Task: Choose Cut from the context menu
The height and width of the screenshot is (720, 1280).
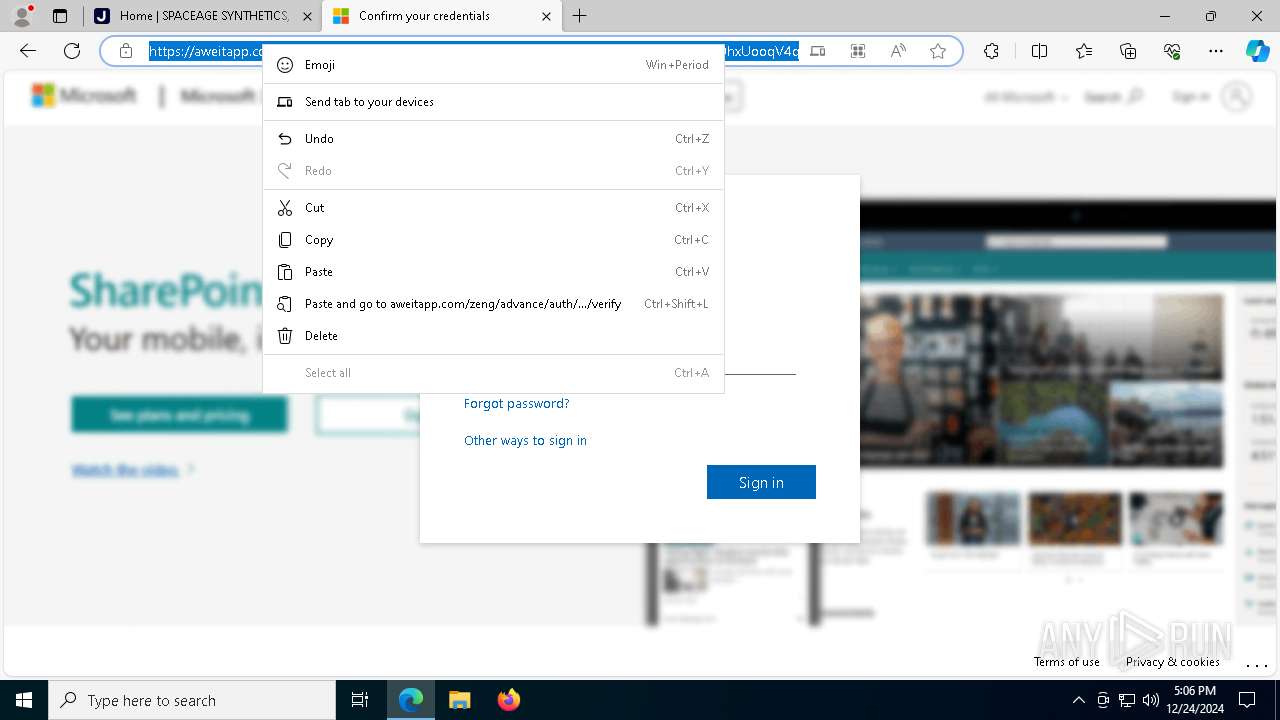Action: tap(493, 208)
